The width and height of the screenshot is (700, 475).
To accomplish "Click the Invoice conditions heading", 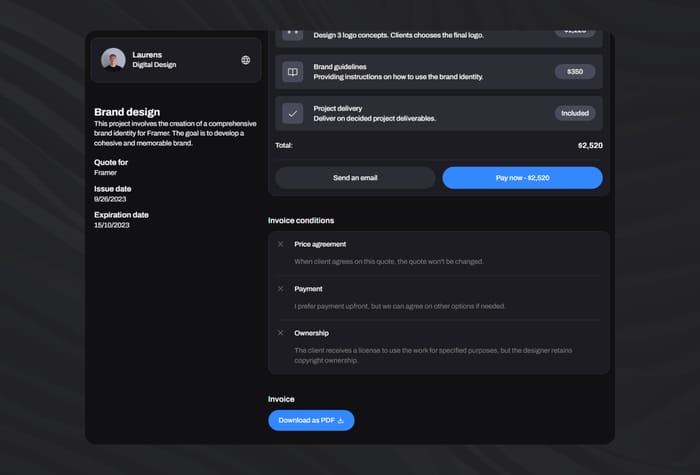I will 301,221.
